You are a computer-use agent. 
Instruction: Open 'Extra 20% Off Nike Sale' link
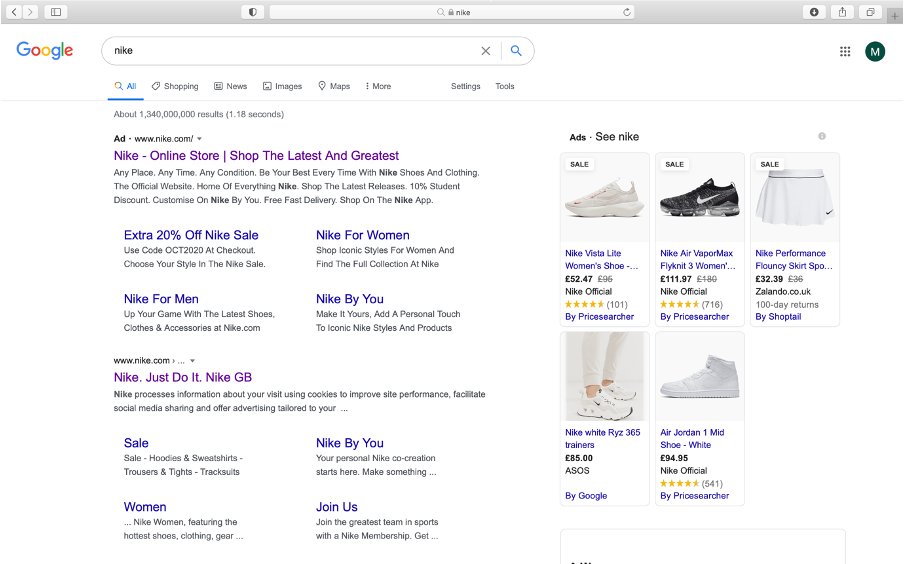pos(191,235)
